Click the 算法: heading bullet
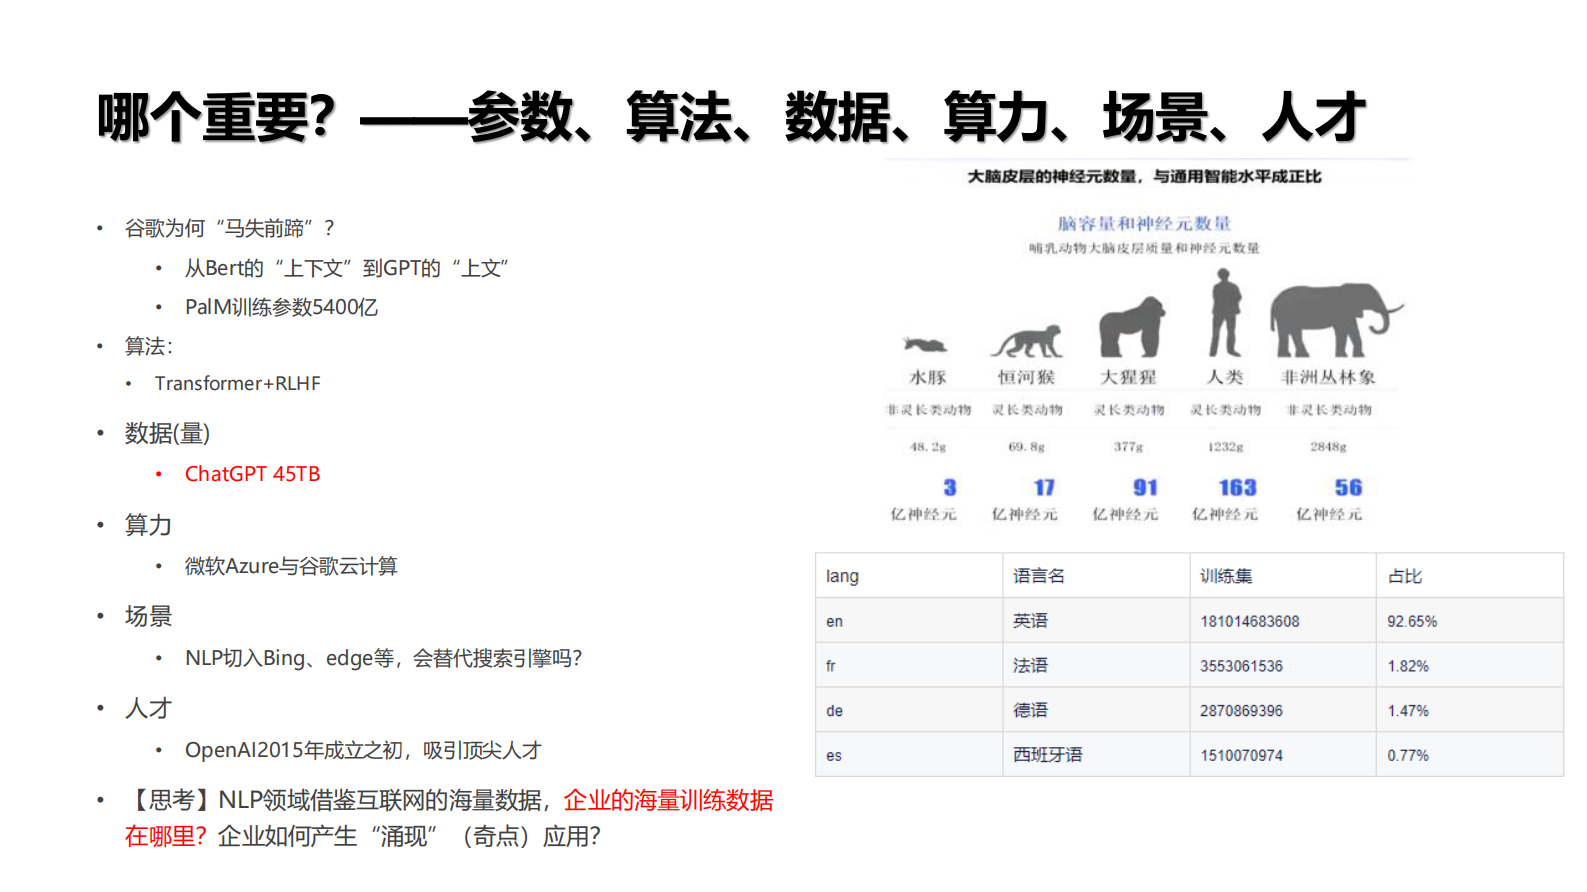 pyautogui.click(x=148, y=346)
